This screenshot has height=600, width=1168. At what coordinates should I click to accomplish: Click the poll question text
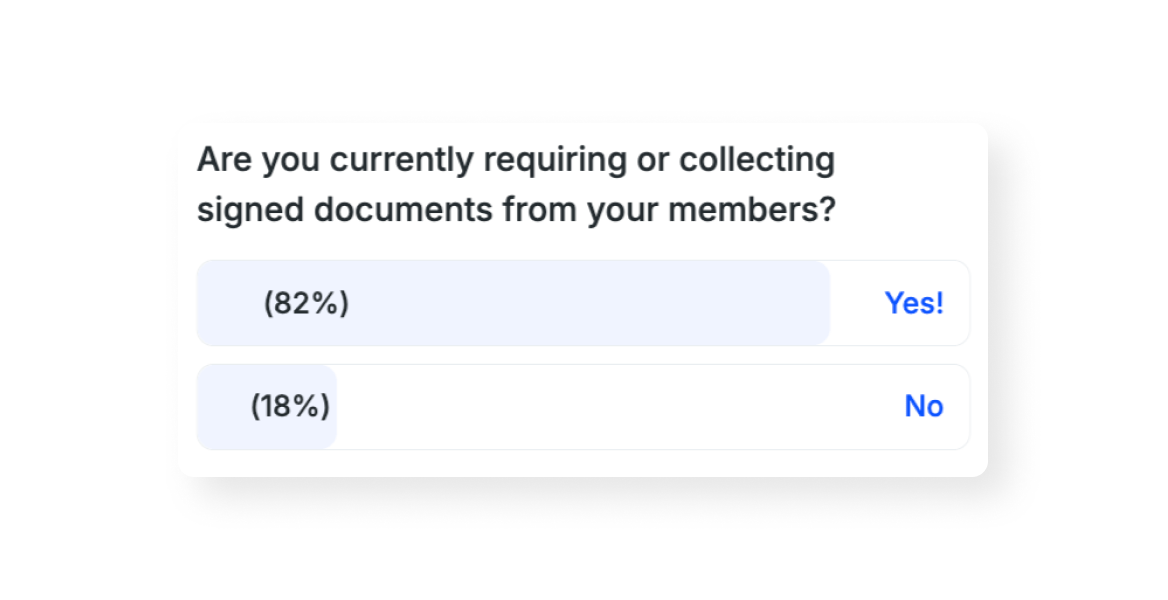(516, 184)
